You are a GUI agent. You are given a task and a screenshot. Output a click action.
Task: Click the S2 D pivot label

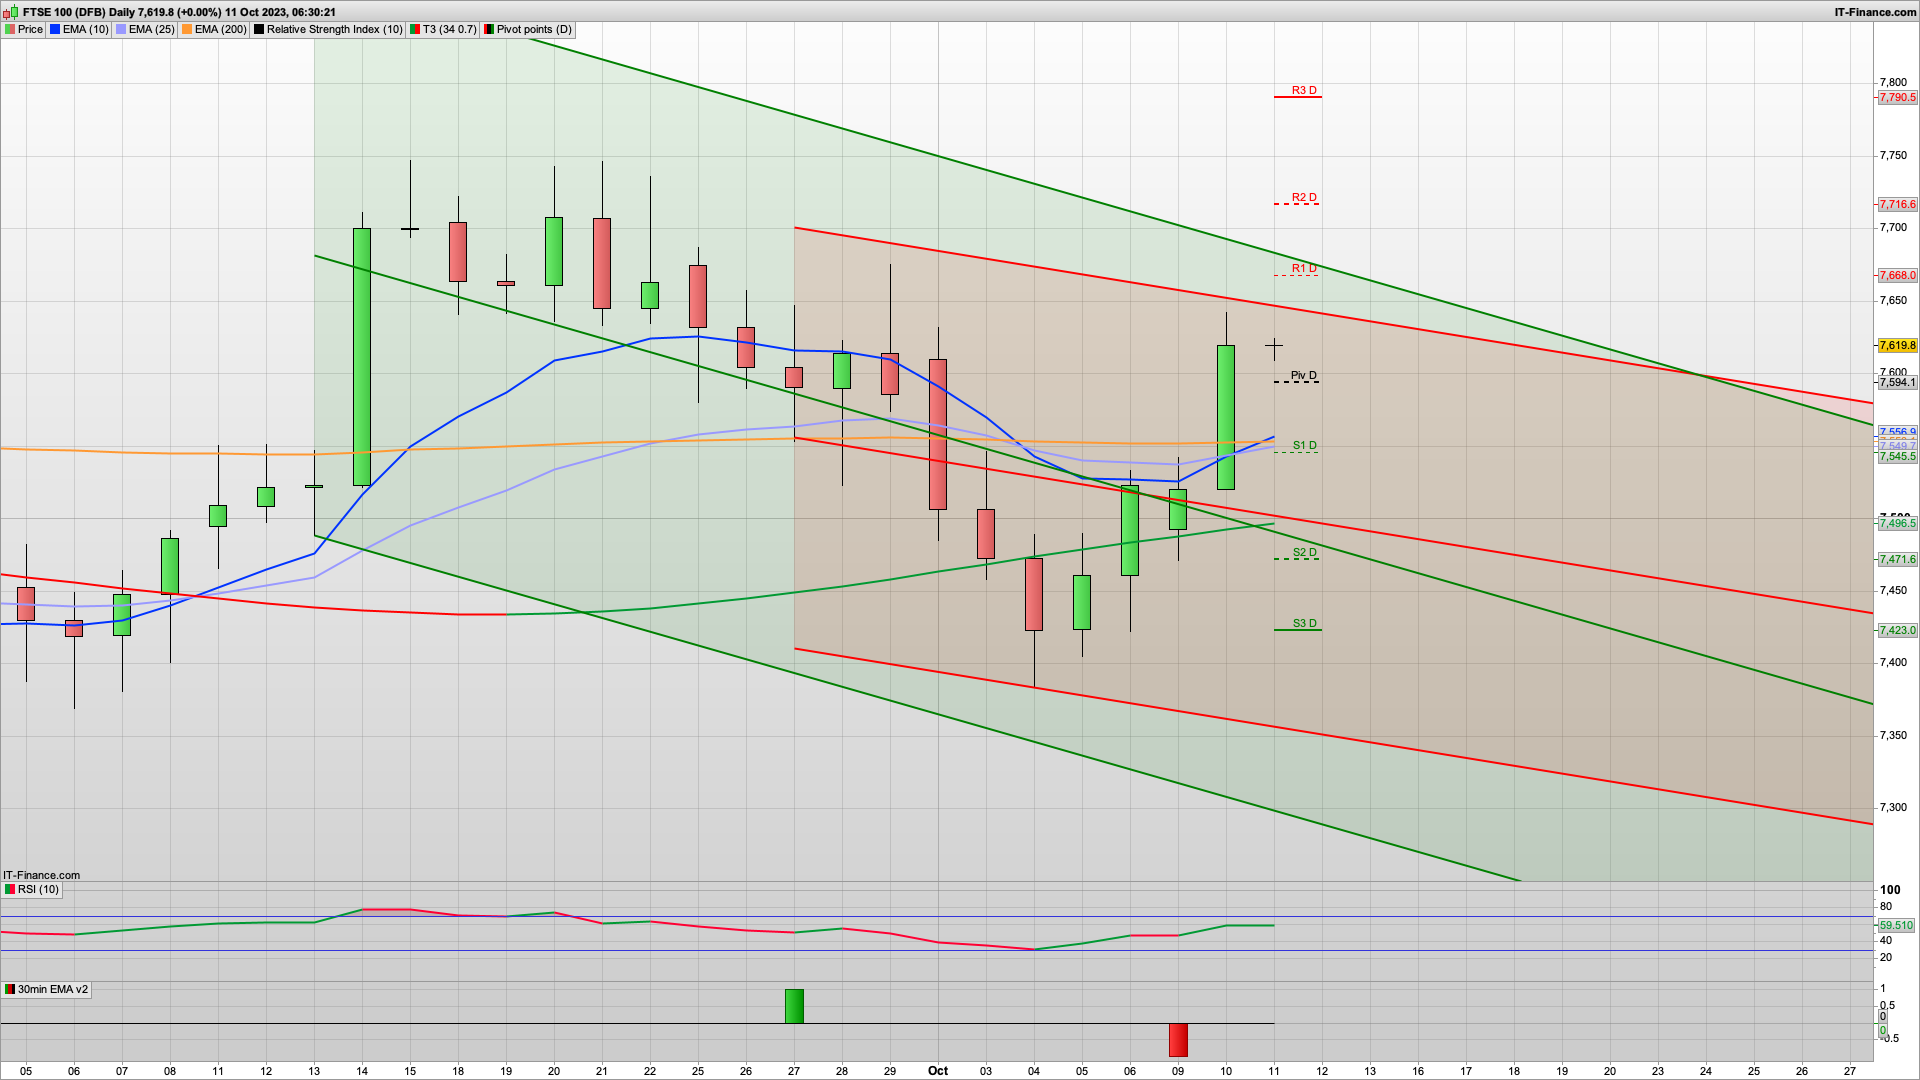1304,552
